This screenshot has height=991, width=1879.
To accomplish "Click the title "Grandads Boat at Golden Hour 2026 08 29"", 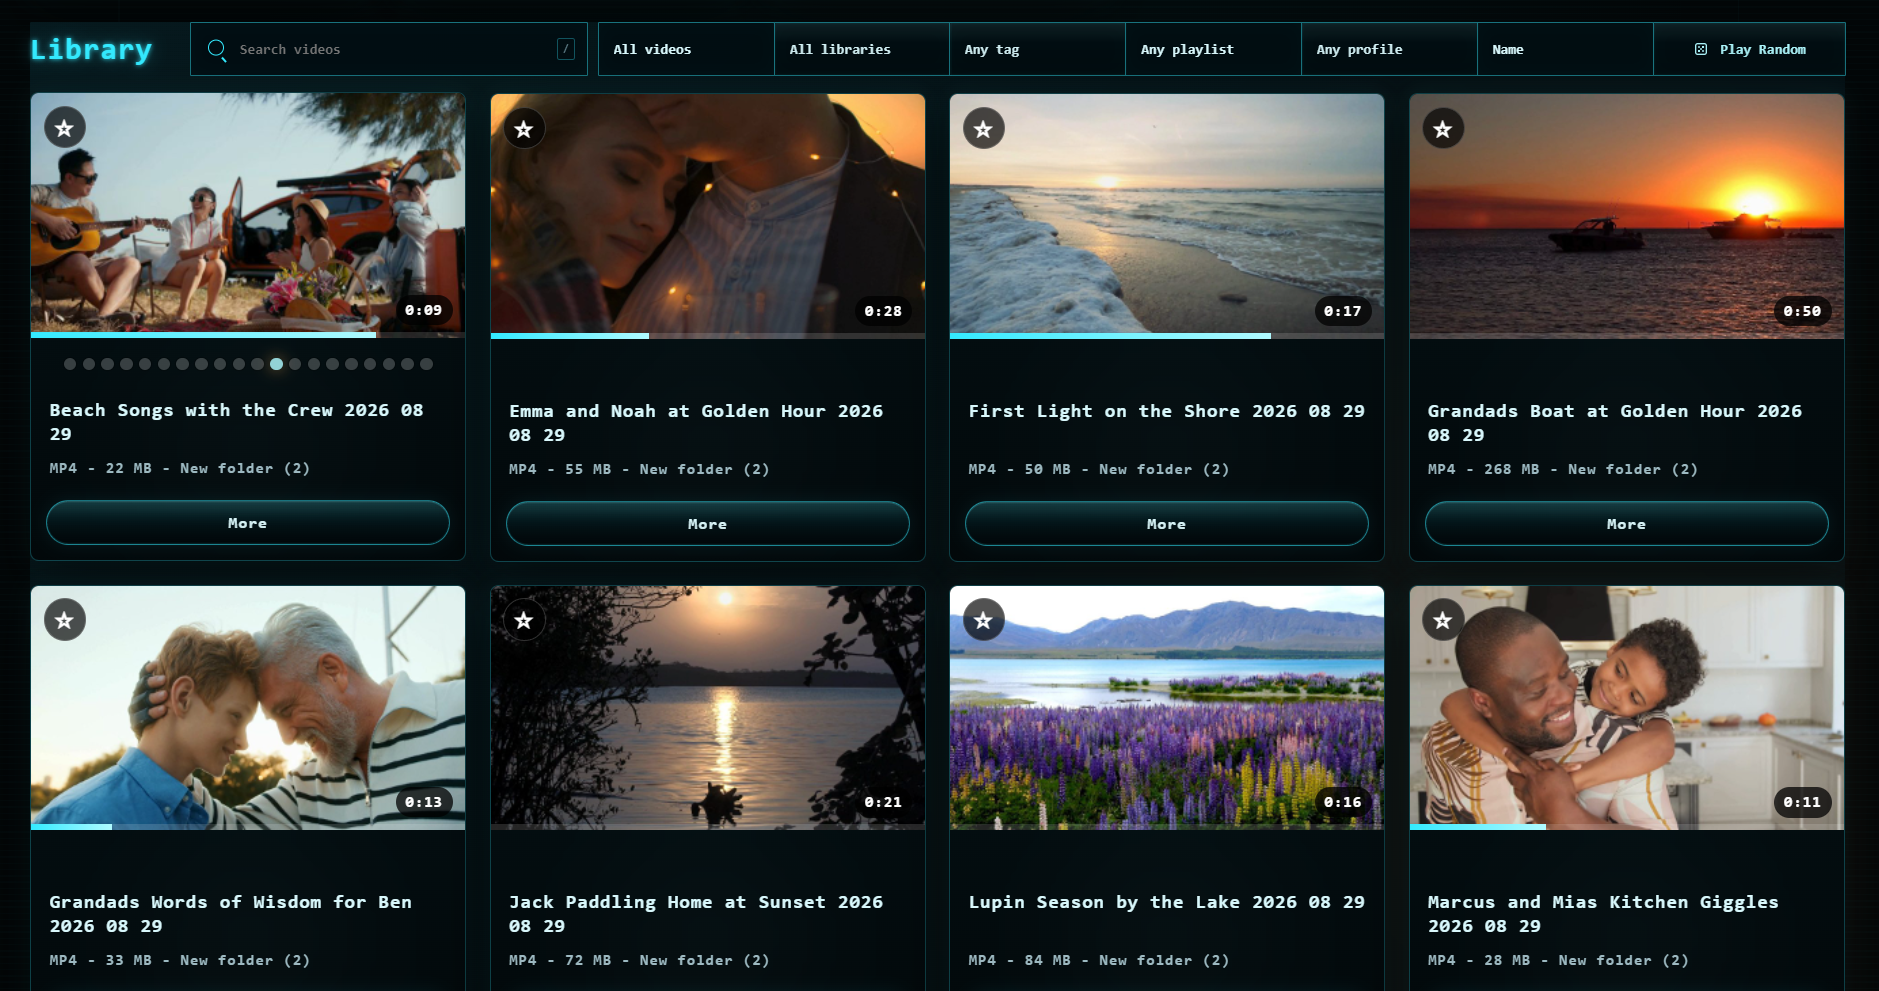I will [x=1615, y=423].
